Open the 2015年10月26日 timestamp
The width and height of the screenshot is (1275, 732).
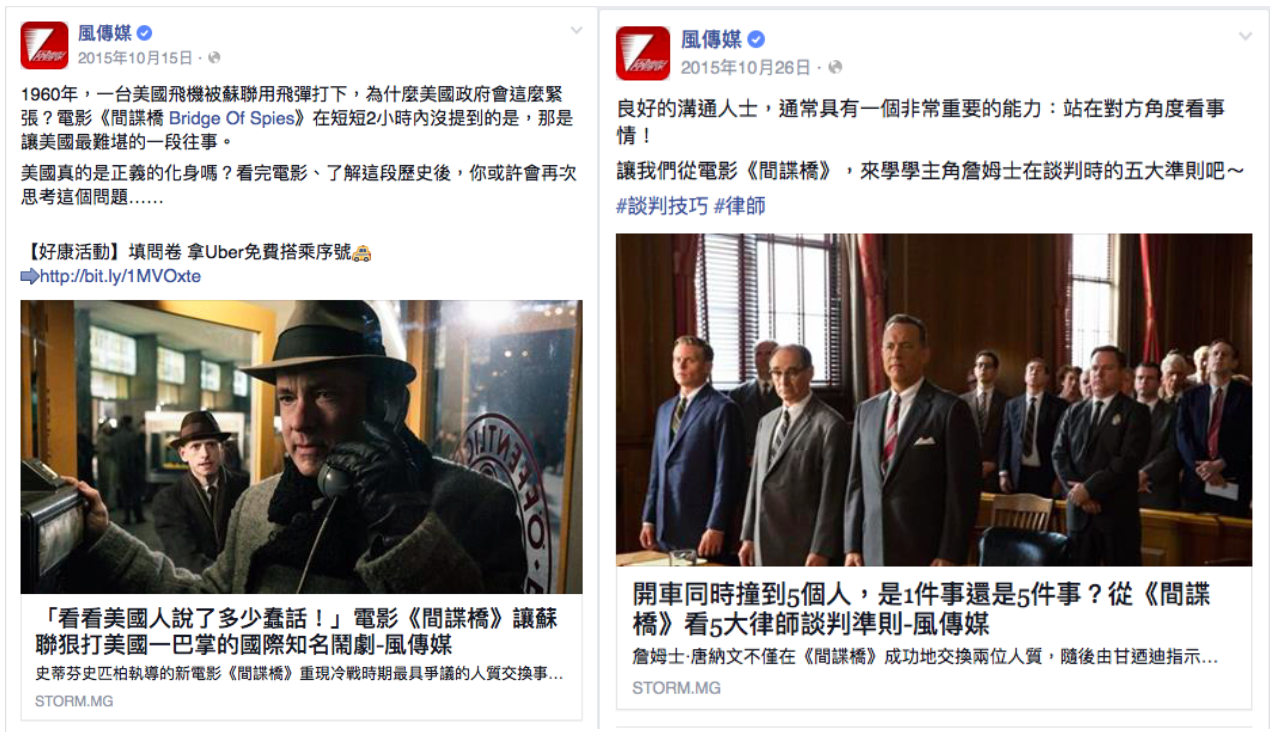click(x=746, y=67)
